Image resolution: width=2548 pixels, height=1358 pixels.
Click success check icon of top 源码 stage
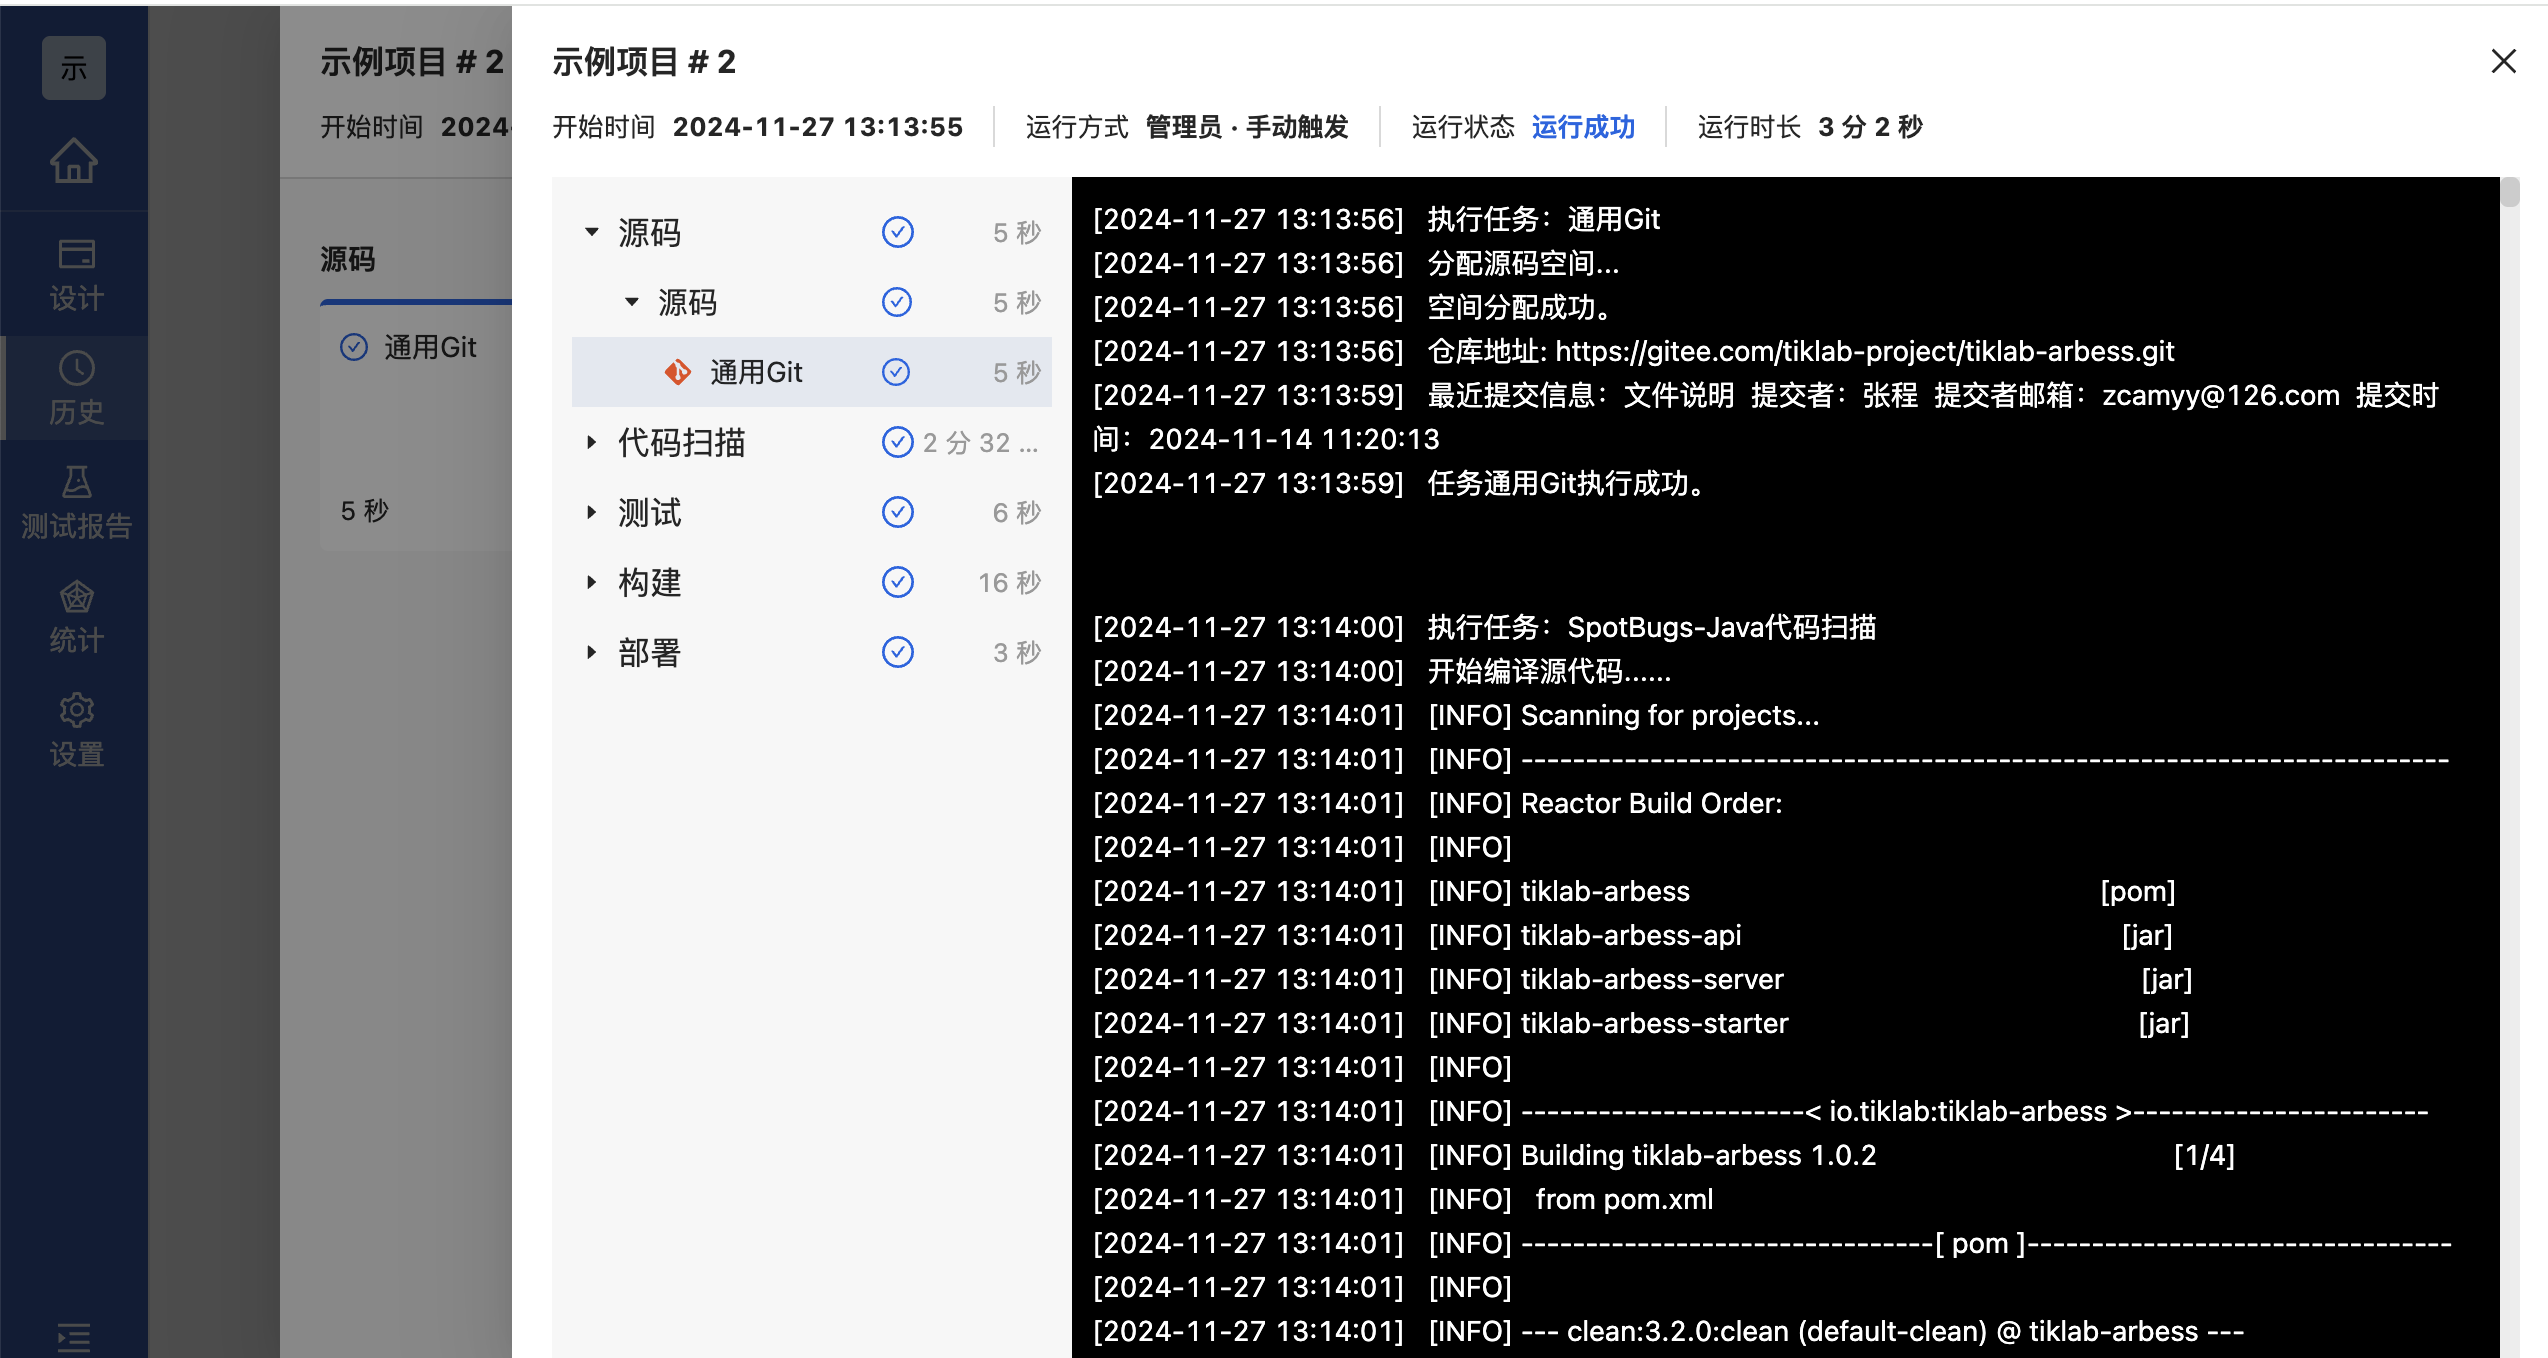[x=898, y=232]
